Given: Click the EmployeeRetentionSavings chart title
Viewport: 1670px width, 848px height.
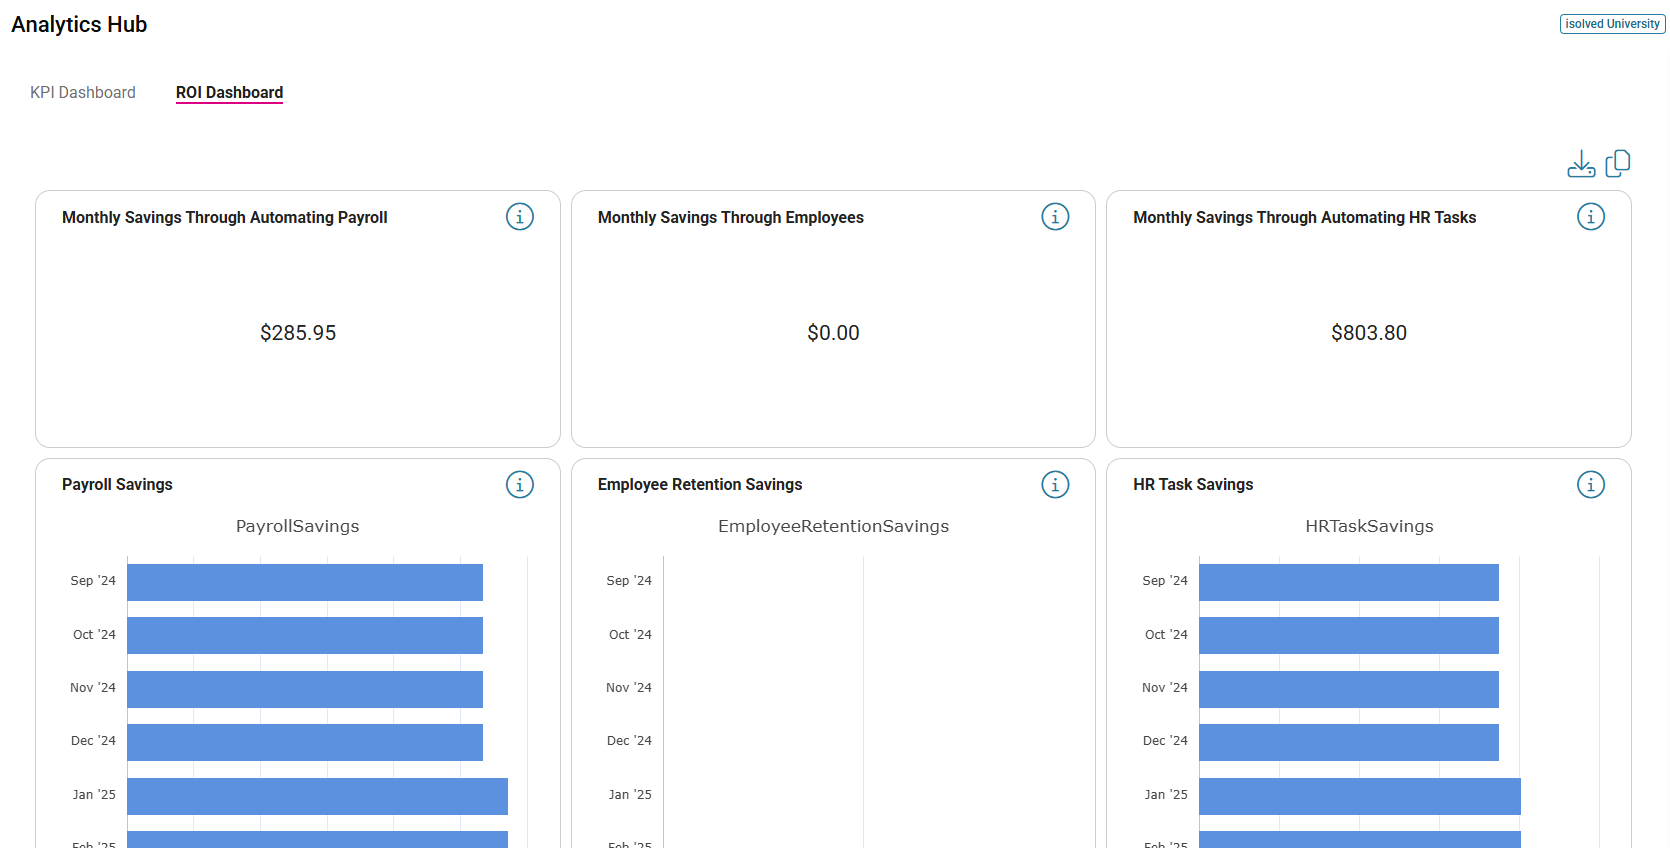Looking at the screenshot, I should pos(833,526).
